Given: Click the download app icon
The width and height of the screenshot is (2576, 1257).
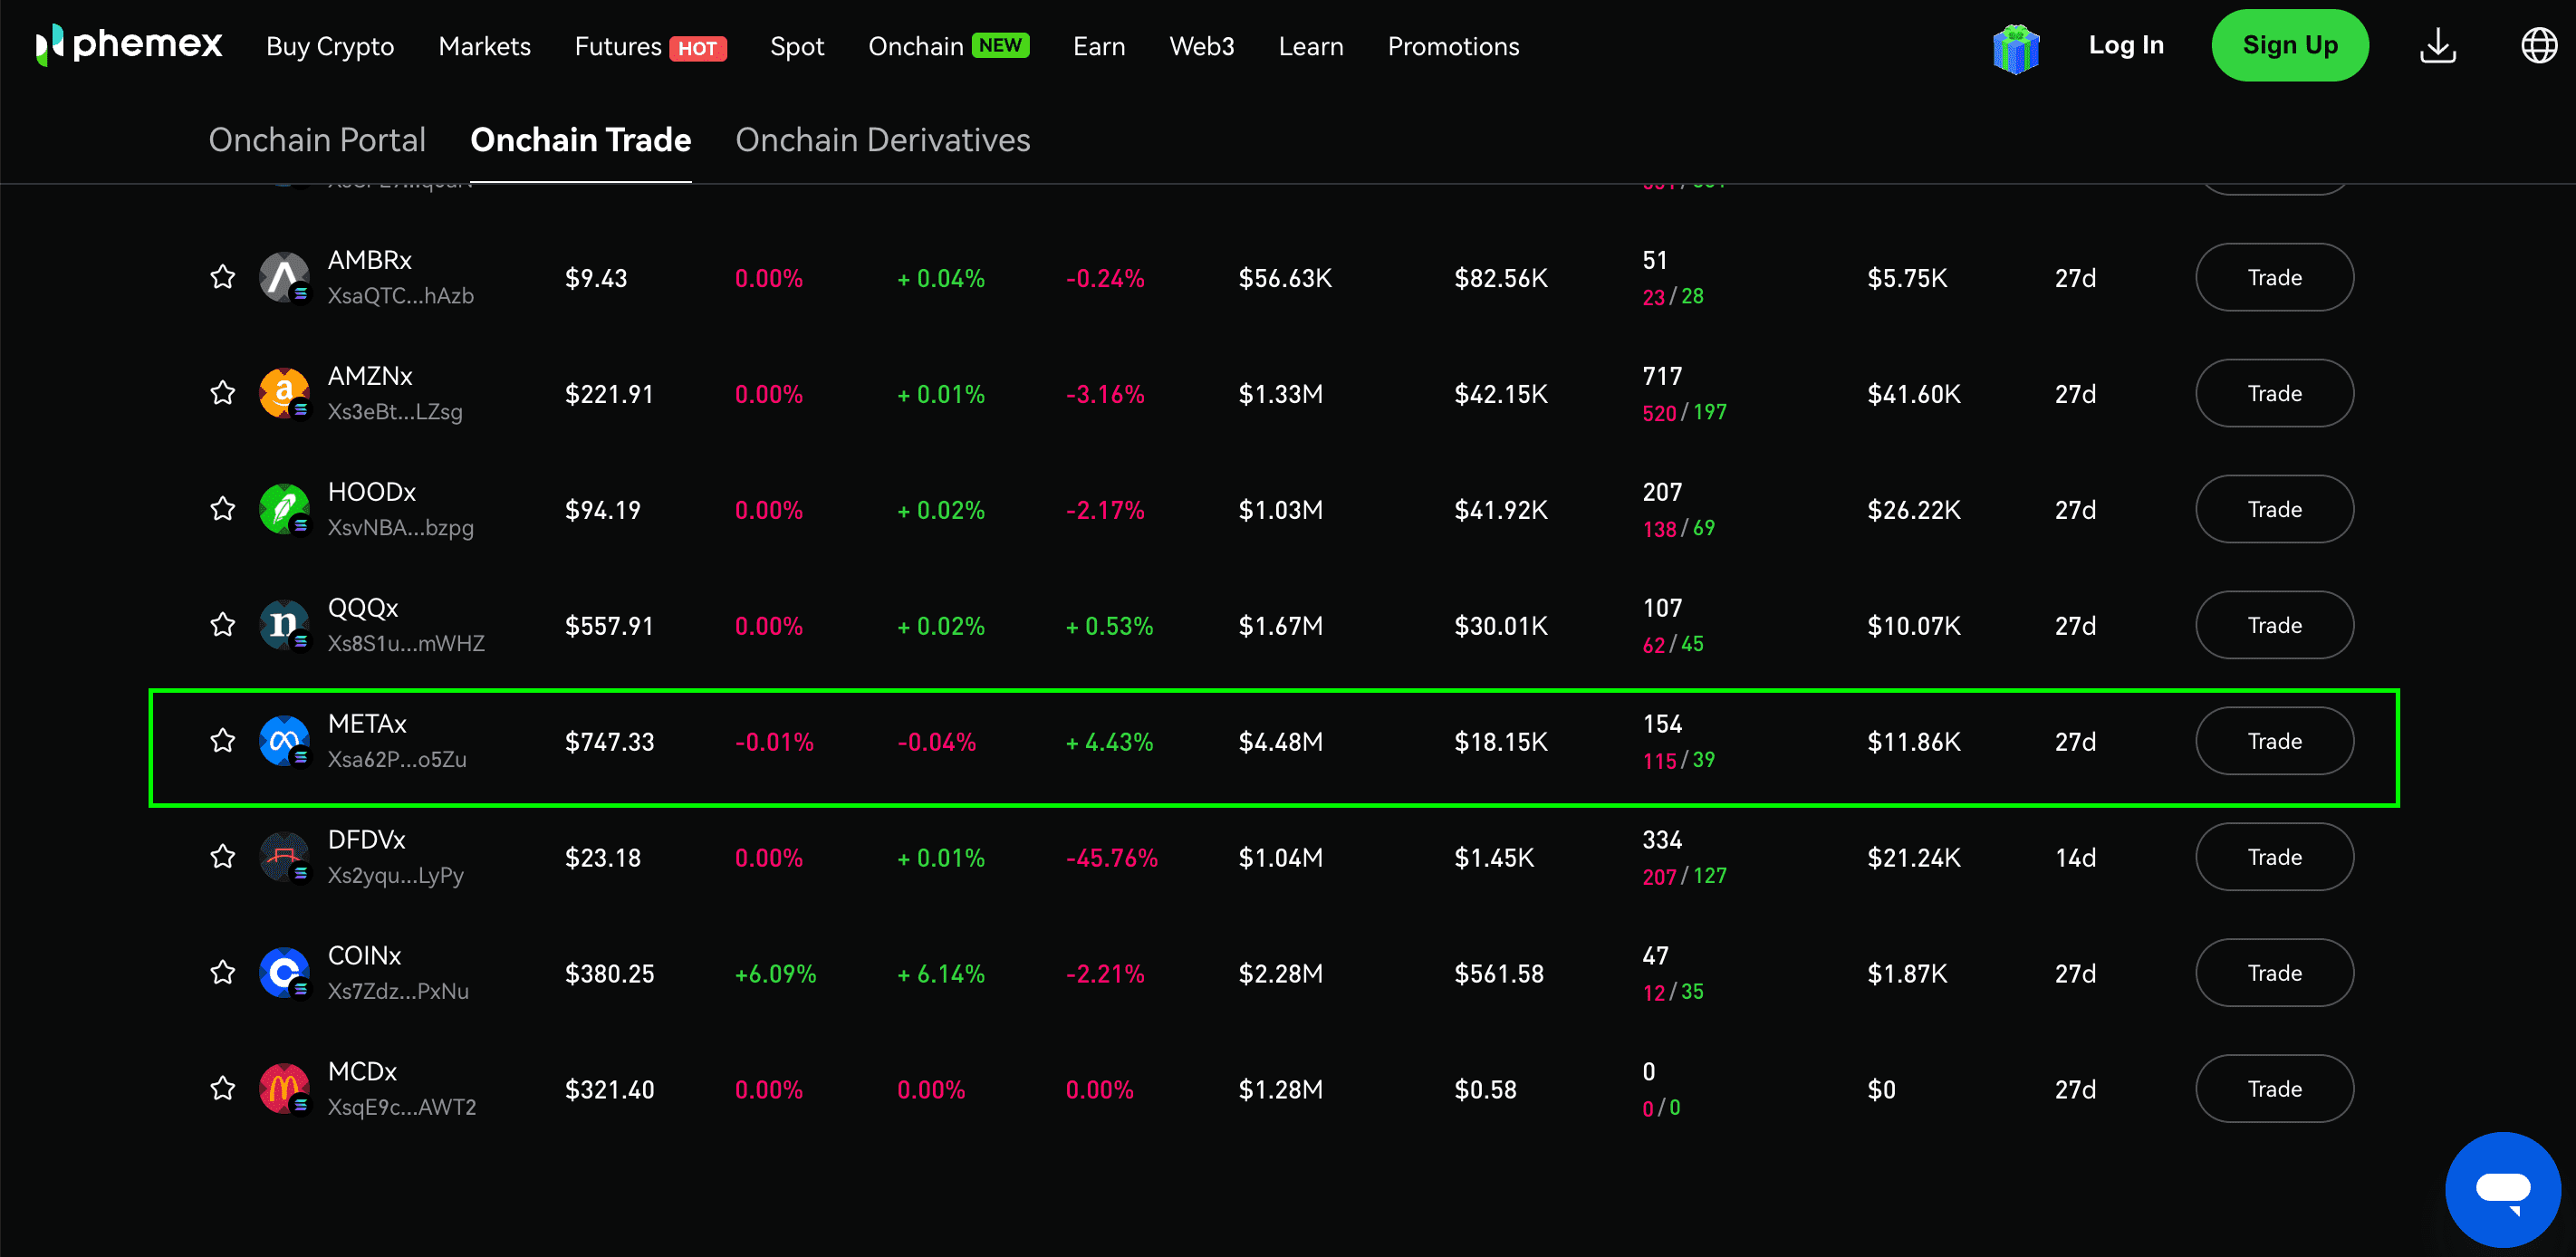Looking at the screenshot, I should coord(2438,46).
